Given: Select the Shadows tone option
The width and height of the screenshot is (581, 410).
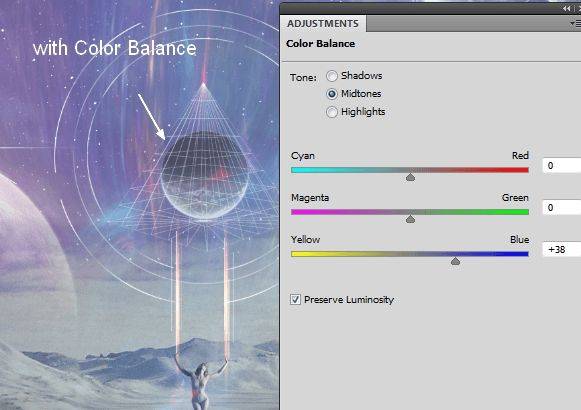Looking at the screenshot, I should click(332, 76).
